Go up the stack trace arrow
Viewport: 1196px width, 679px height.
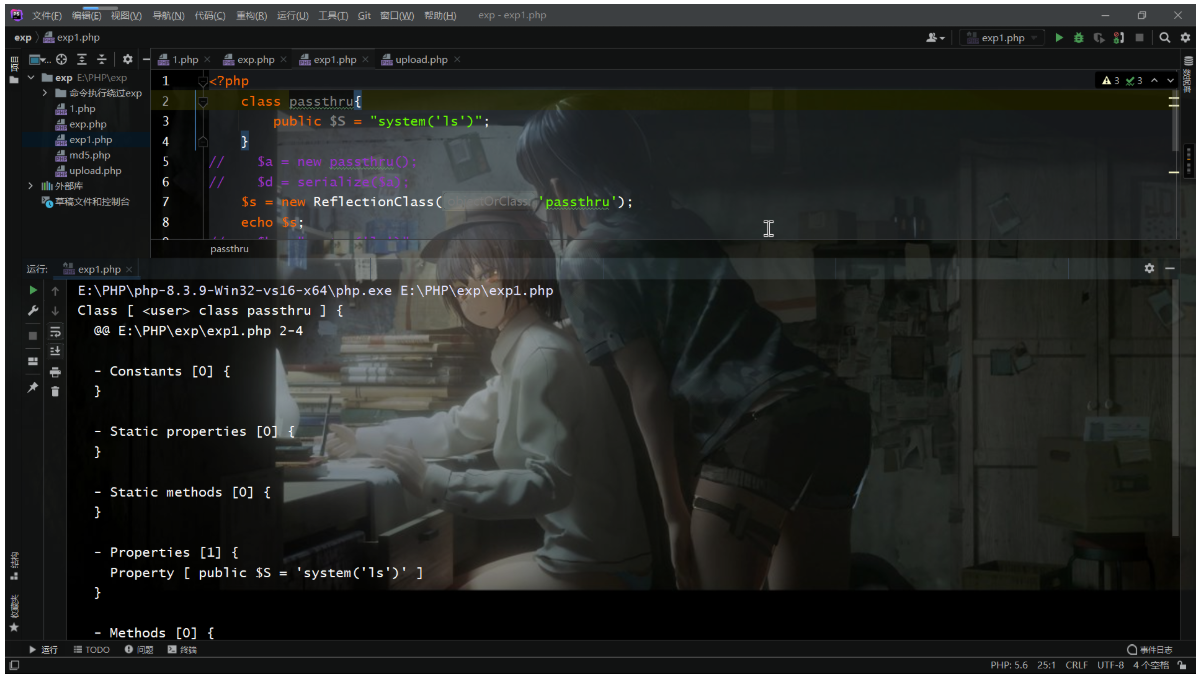pos(55,291)
